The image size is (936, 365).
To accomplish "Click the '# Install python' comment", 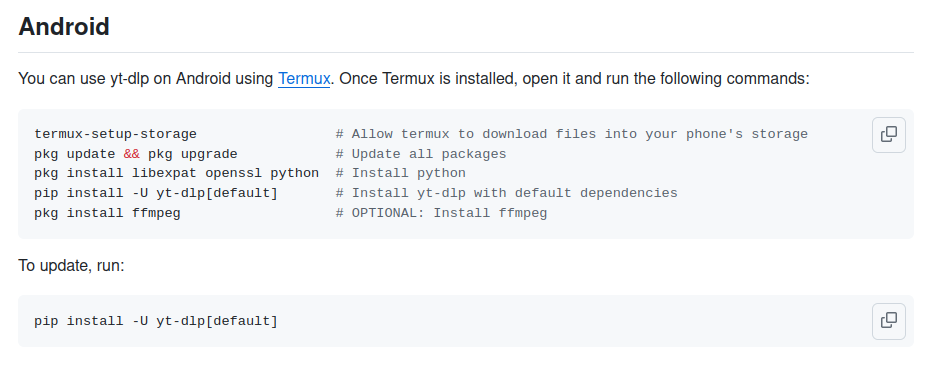I will (x=401, y=173).
